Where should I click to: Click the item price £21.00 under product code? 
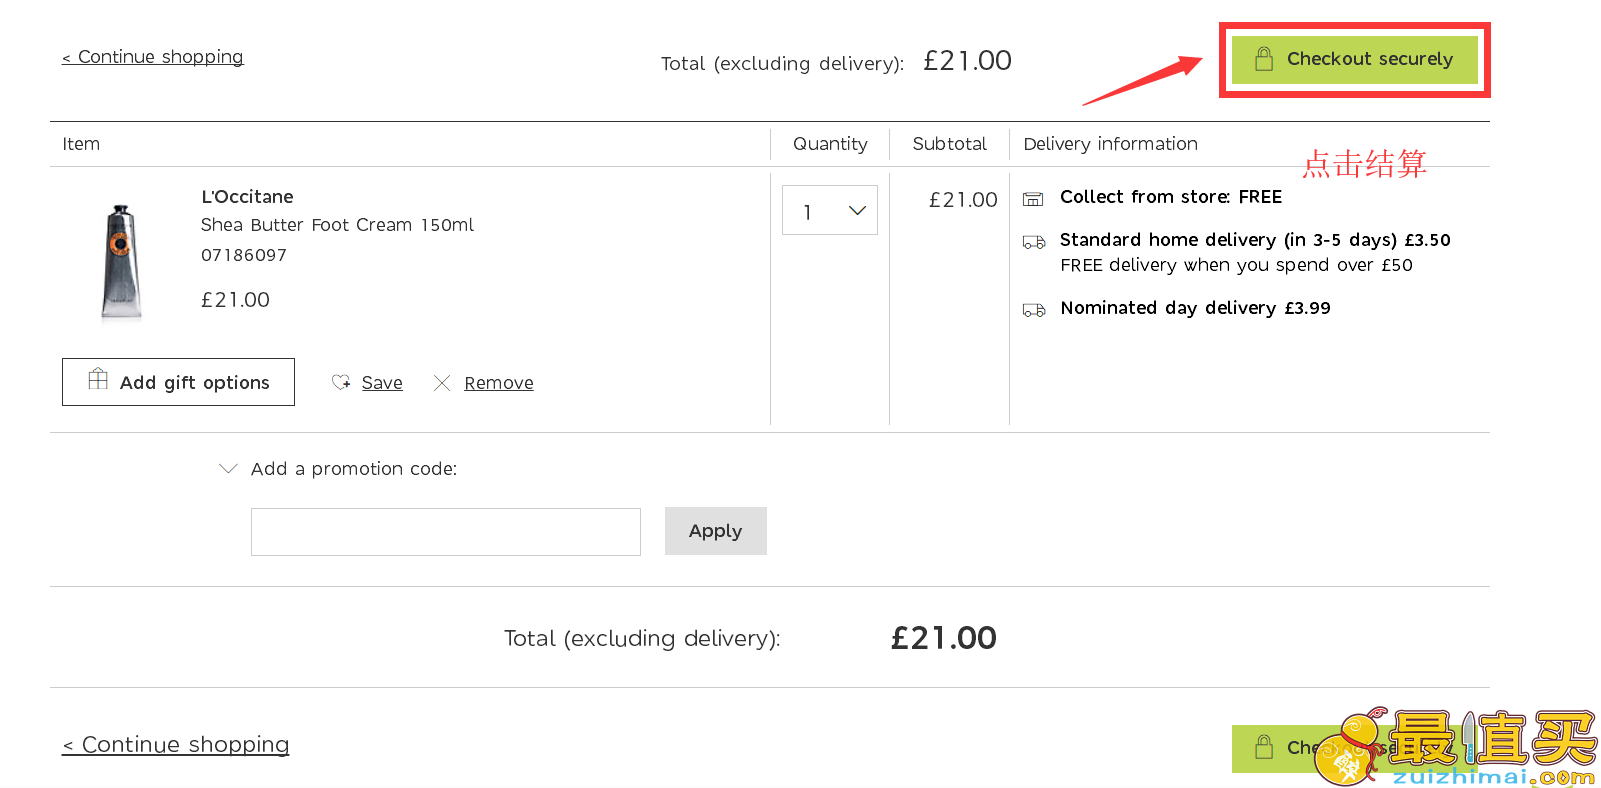click(x=235, y=300)
